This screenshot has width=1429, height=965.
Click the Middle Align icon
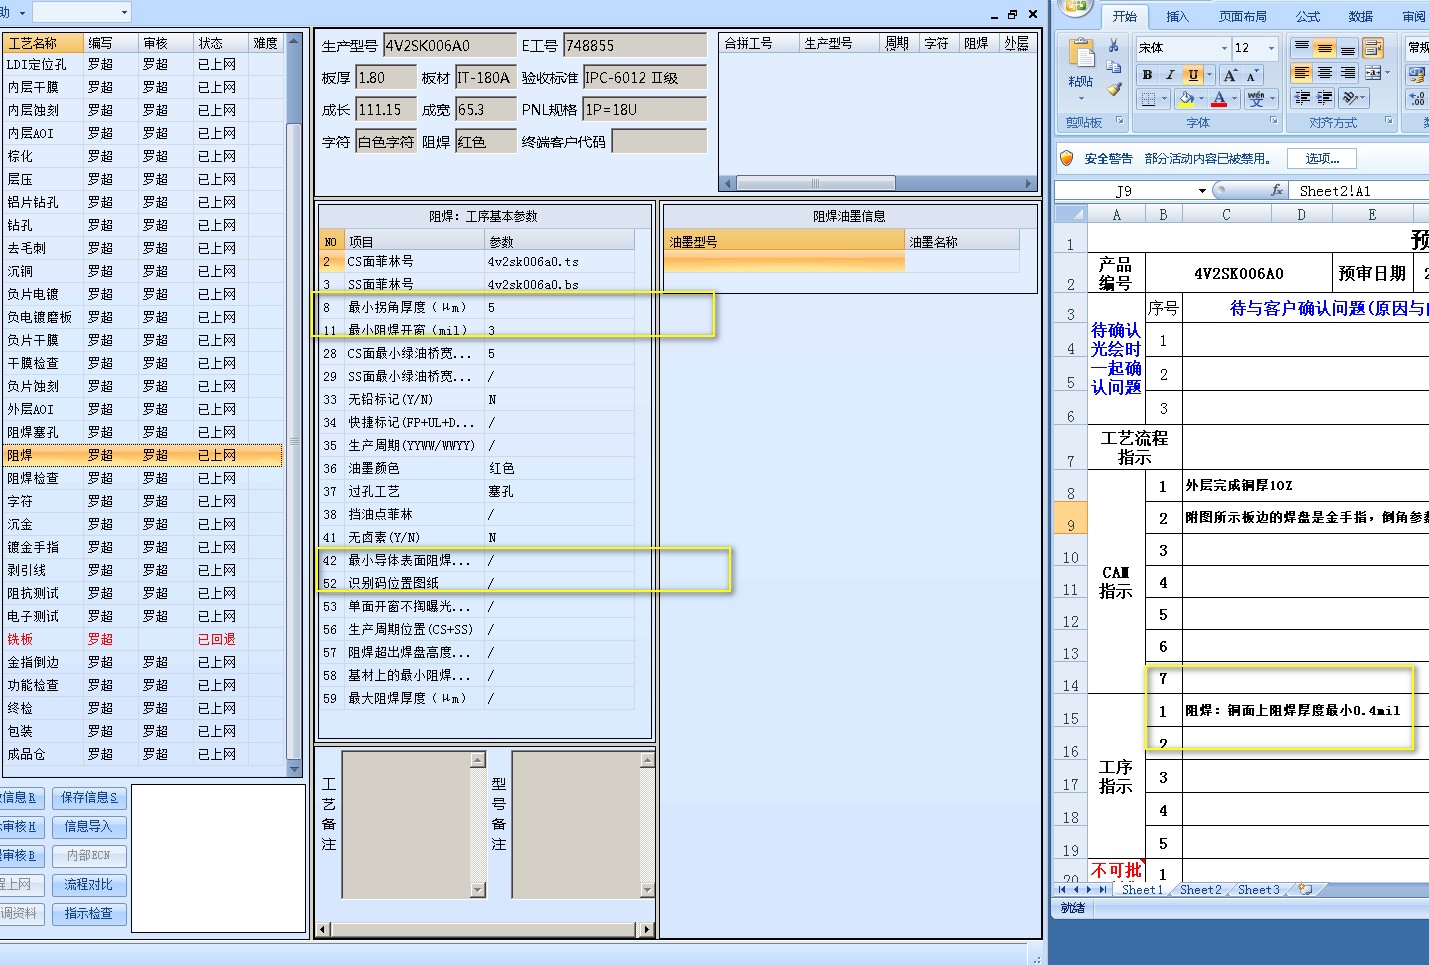click(1324, 47)
